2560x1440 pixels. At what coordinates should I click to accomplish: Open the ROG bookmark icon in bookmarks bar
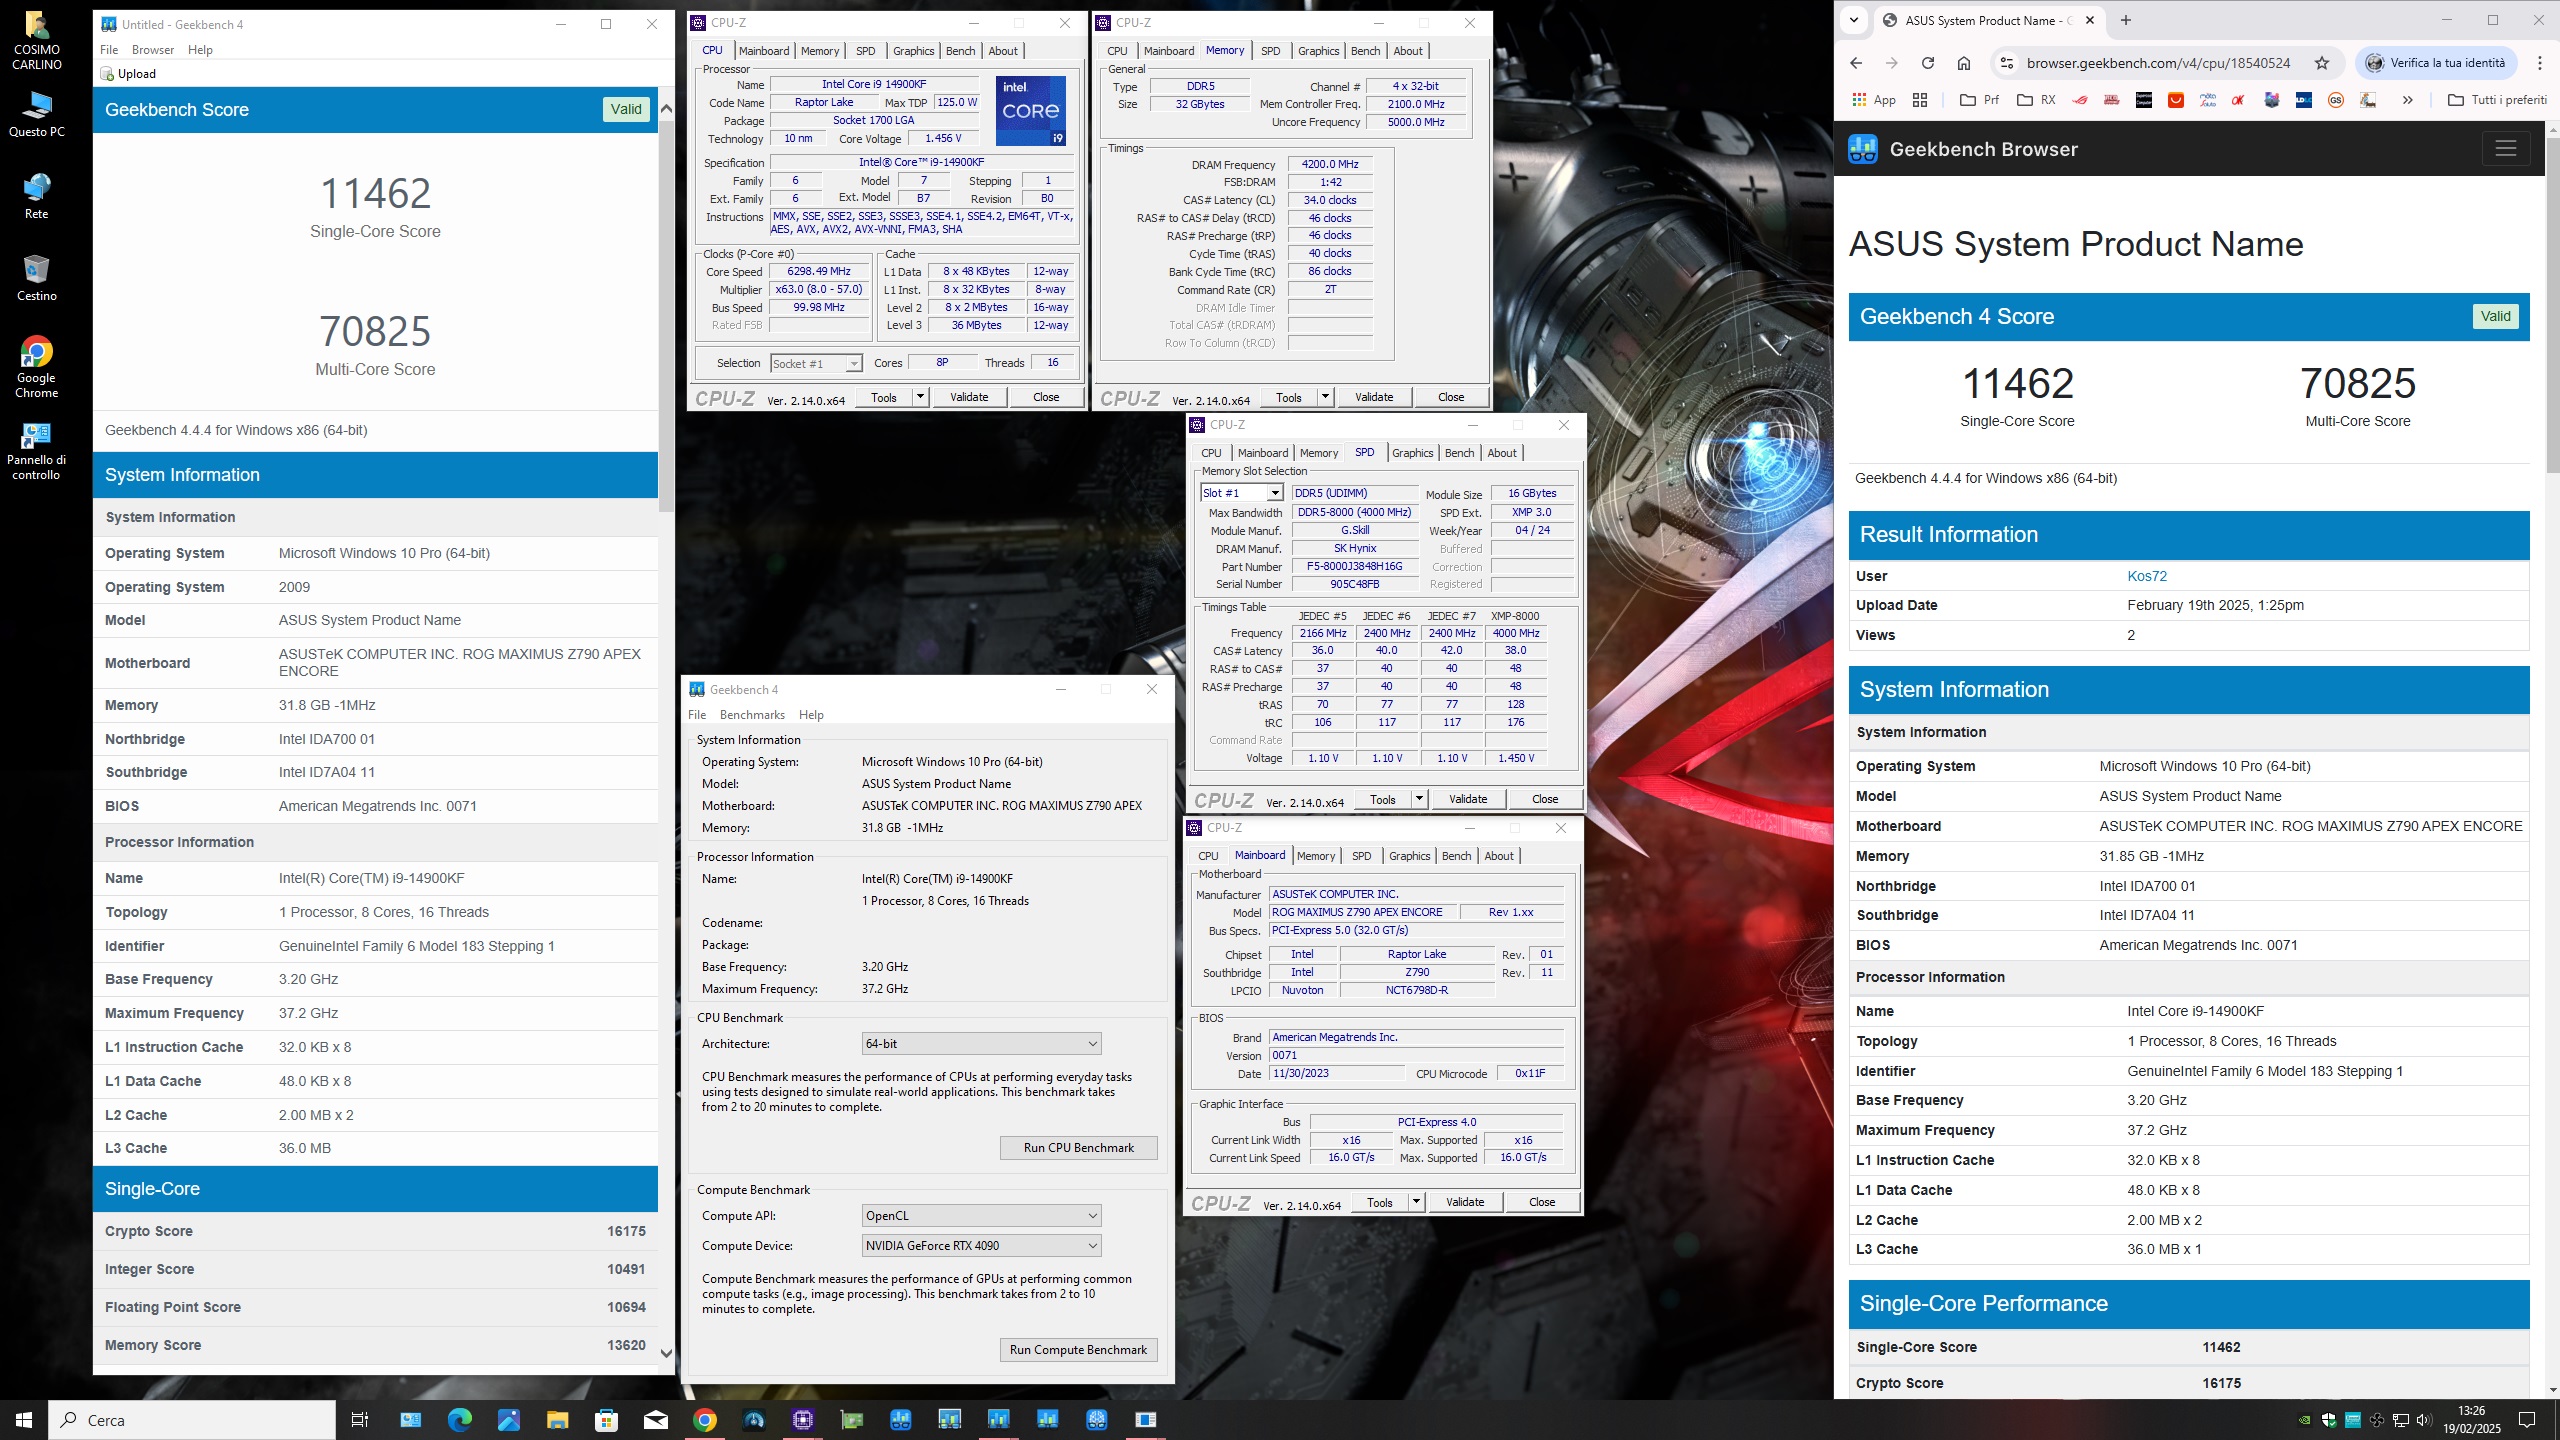(2080, 100)
